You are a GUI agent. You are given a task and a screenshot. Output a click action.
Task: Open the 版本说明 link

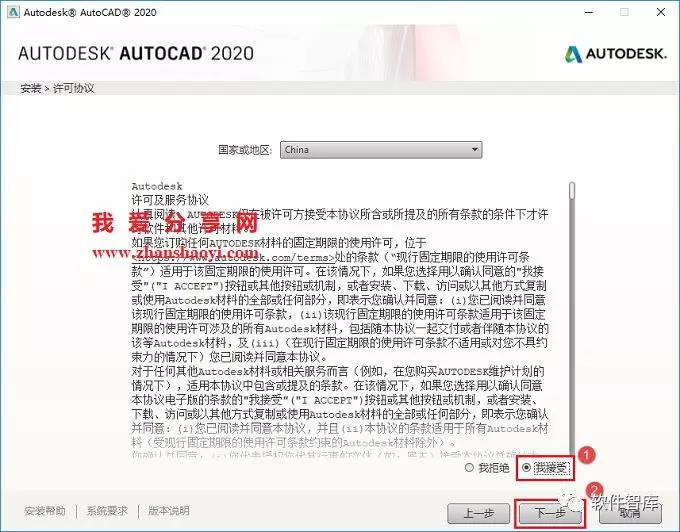(169, 511)
